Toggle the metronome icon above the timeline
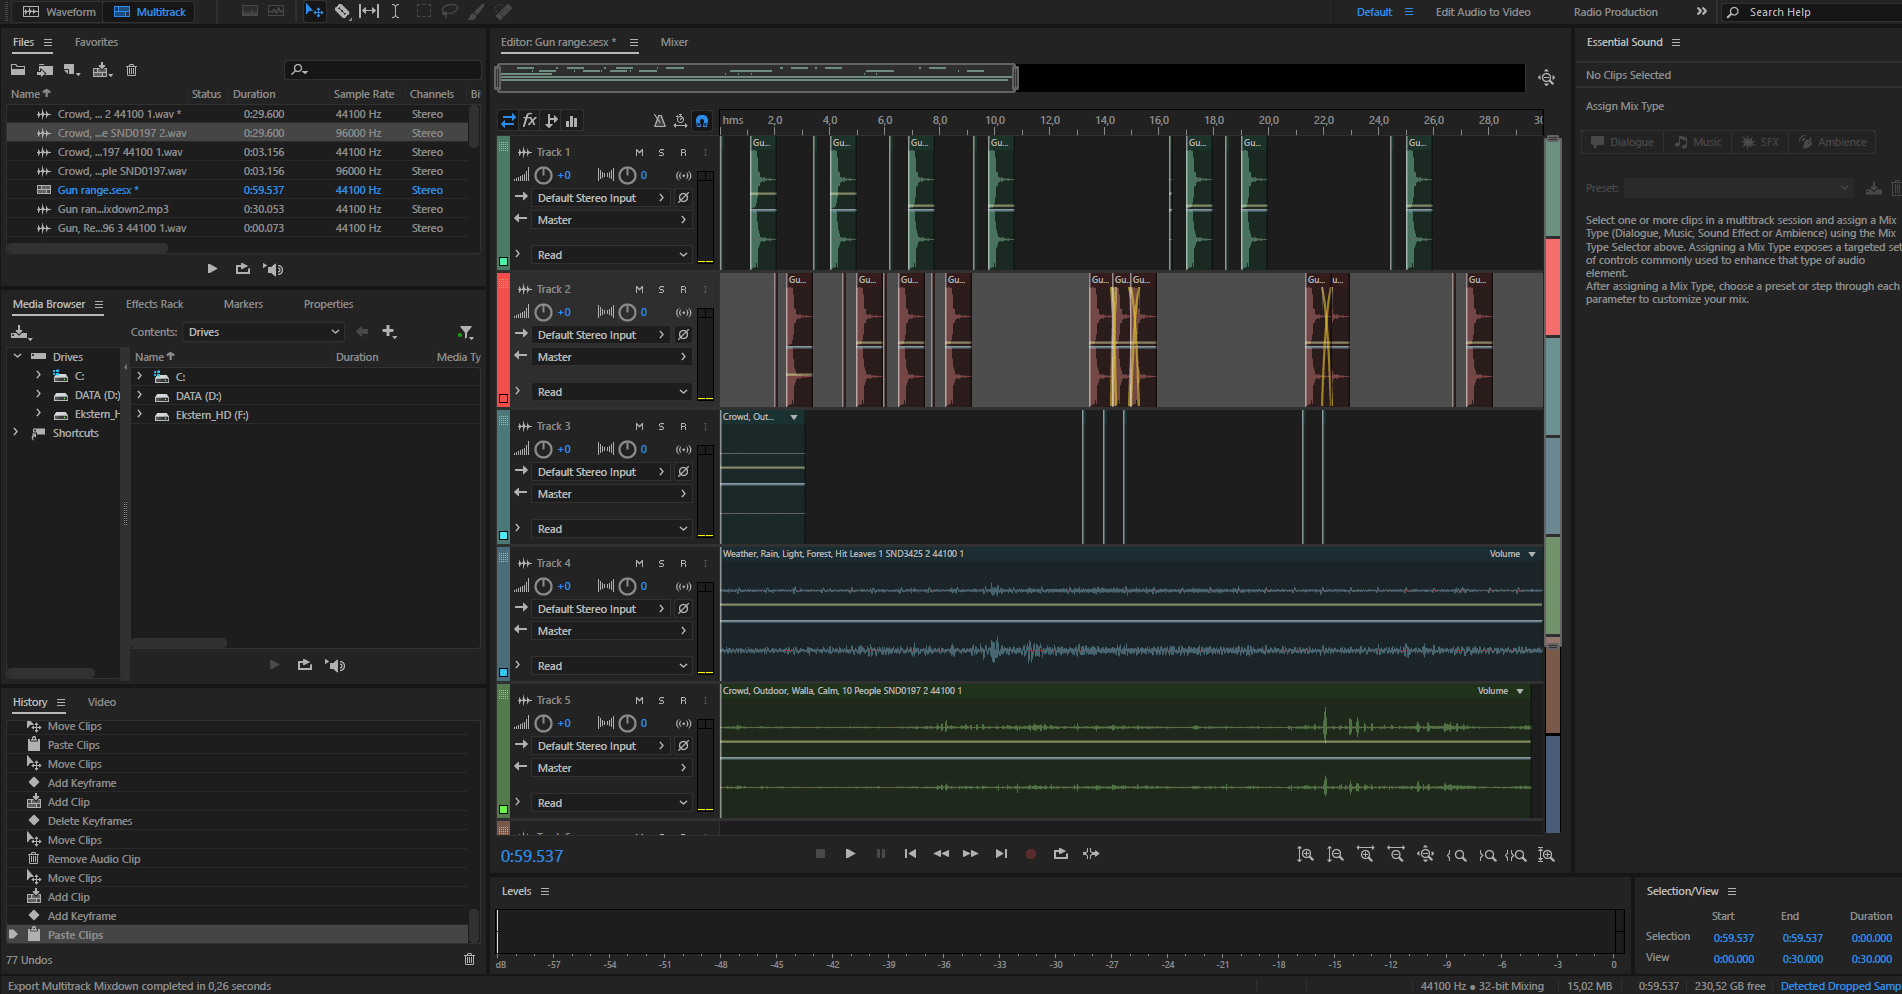The width and height of the screenshot is (1902, 994). click(x=658, y=120)
